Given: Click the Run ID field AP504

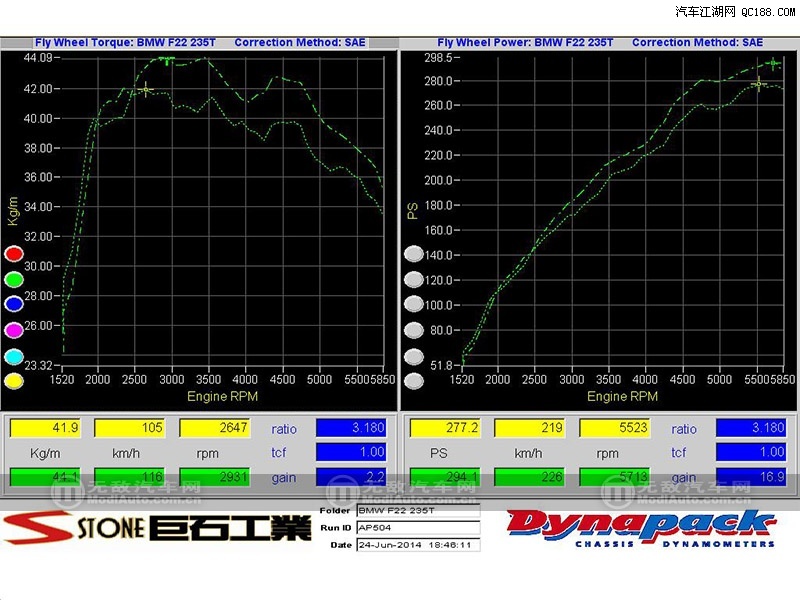Looking at the screenshot, I should (418, 528).
